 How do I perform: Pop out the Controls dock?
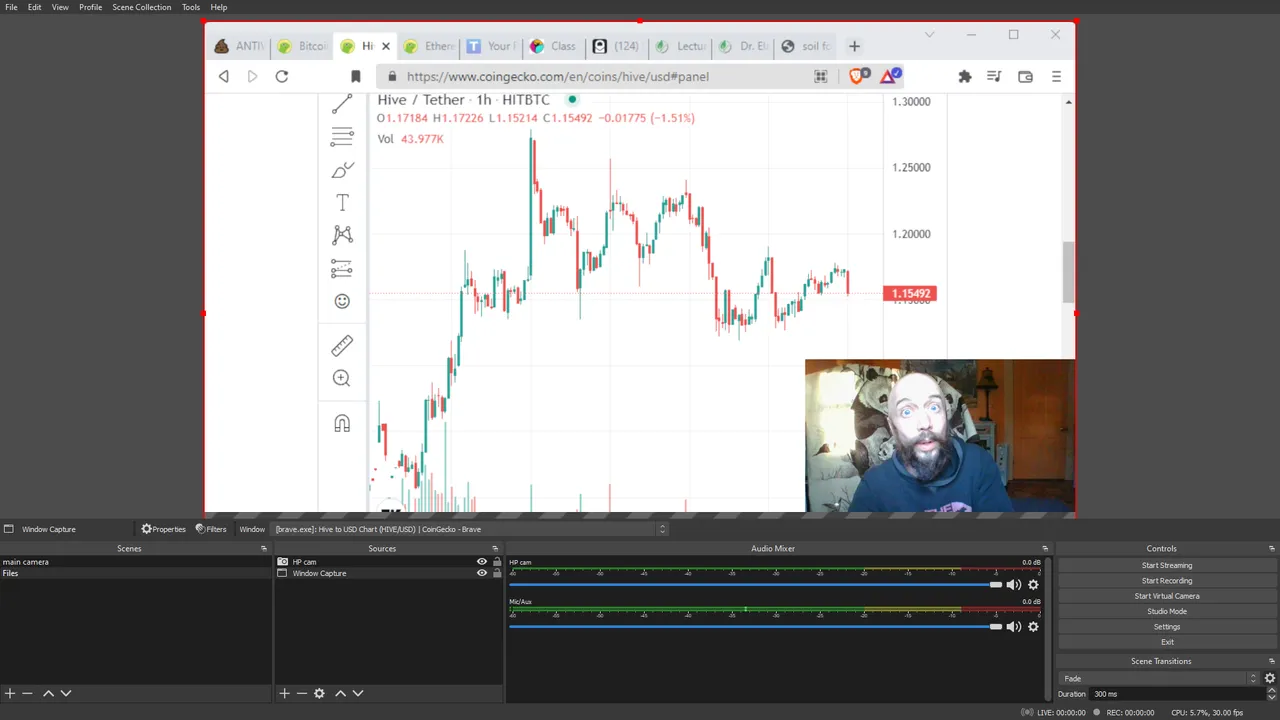tap(1272, 548)
